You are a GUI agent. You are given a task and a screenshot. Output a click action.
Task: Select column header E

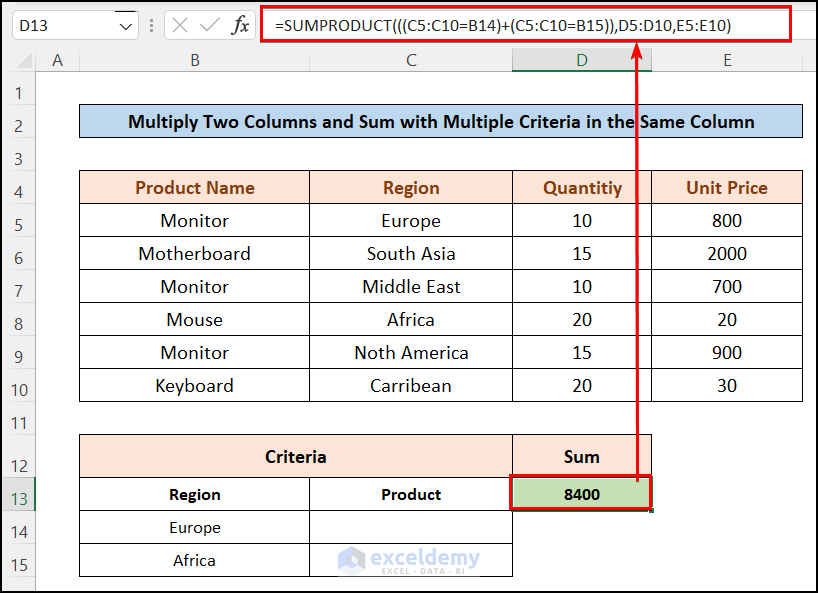(x=727, y=59)
